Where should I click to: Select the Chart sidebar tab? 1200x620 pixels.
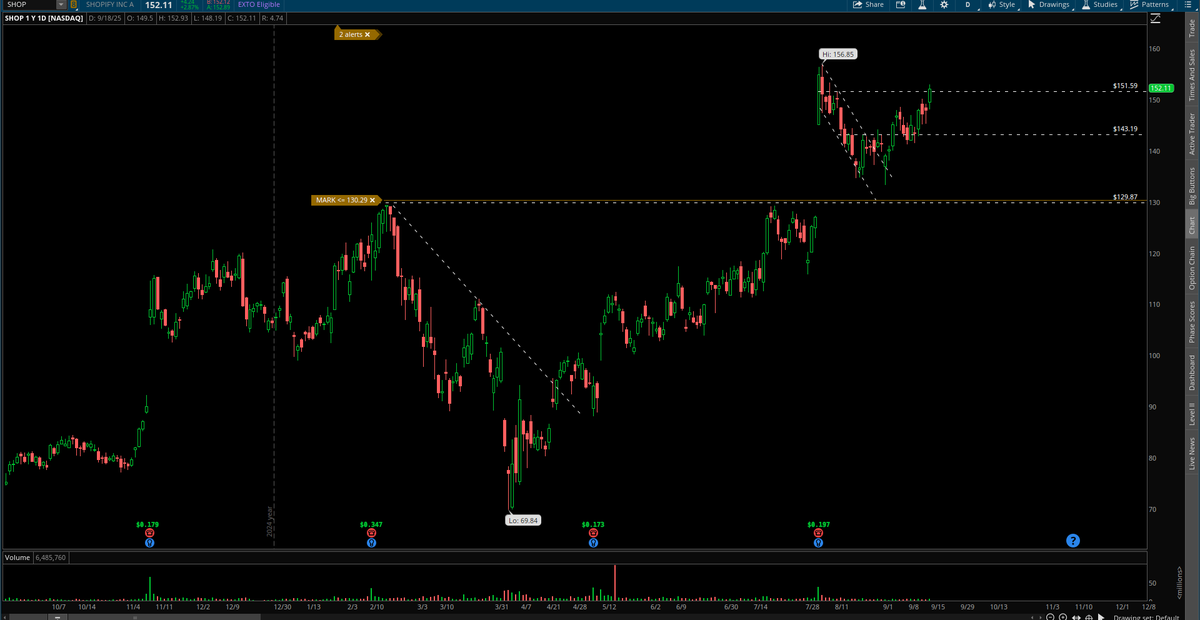(1191, 226)
